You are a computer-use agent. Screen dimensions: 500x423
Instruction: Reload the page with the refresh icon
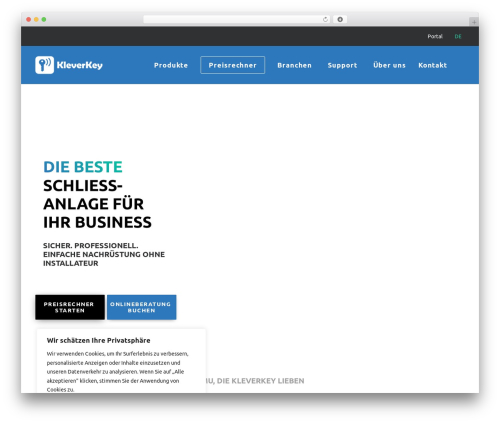point(325,19)
